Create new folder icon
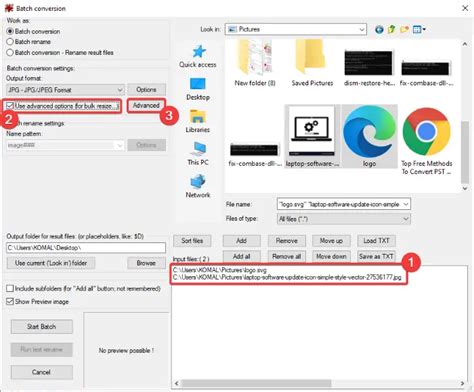This screenshot has height=392, width=474. (404, 29)
